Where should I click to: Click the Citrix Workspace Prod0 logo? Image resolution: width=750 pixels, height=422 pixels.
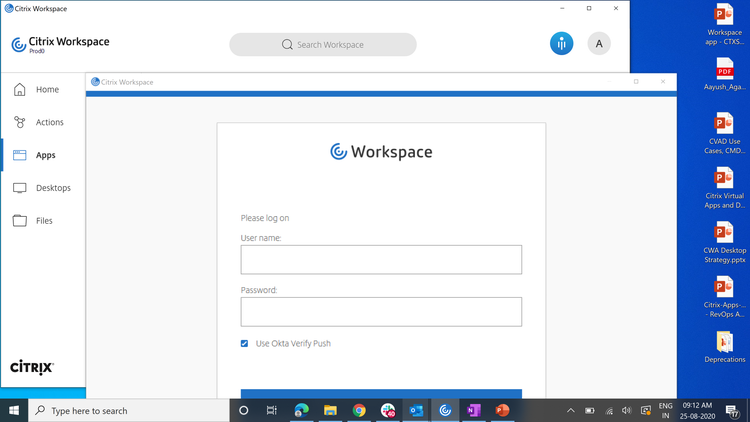60,44
